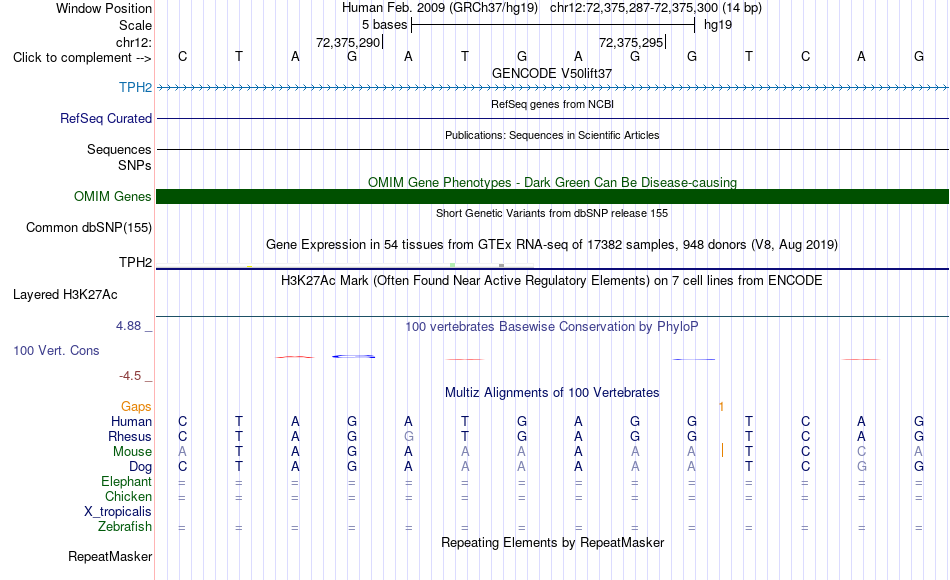Click the 'OMIM Gene Phenotypes' green title

552,182
